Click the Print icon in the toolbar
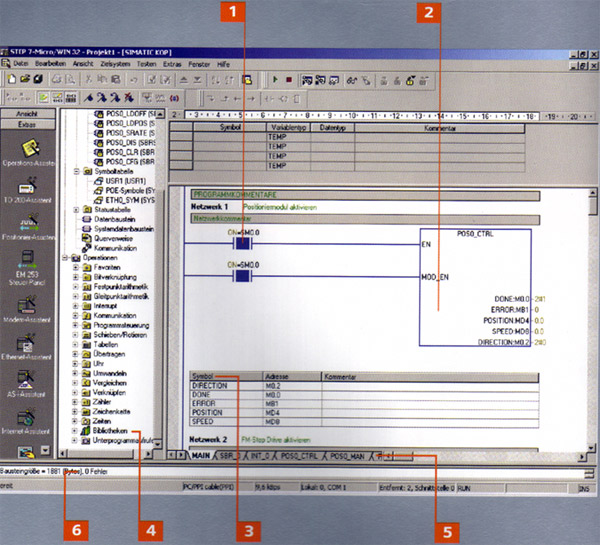 point(57,80)
